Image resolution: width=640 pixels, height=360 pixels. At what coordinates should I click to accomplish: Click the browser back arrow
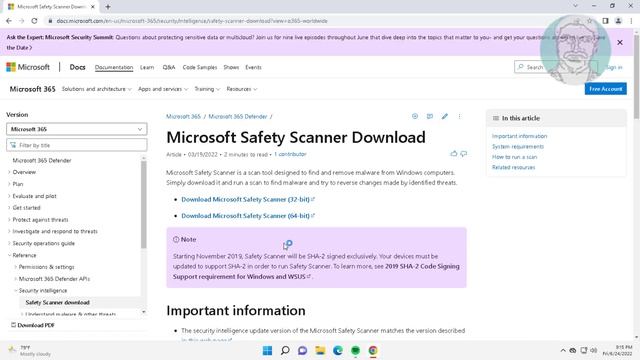click(x=9, y=21)
